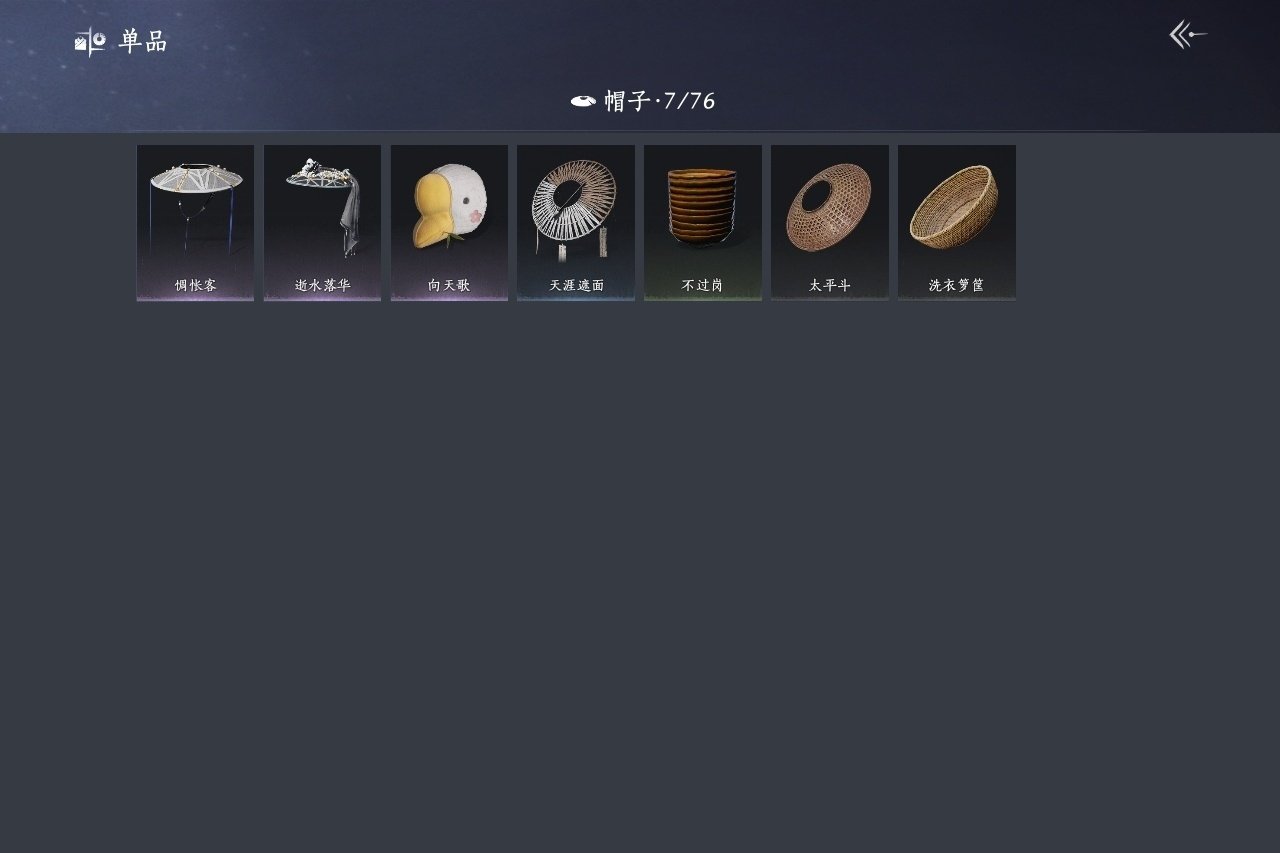
Task: Click the 不过岗 item name label
Action: (702, 285)
